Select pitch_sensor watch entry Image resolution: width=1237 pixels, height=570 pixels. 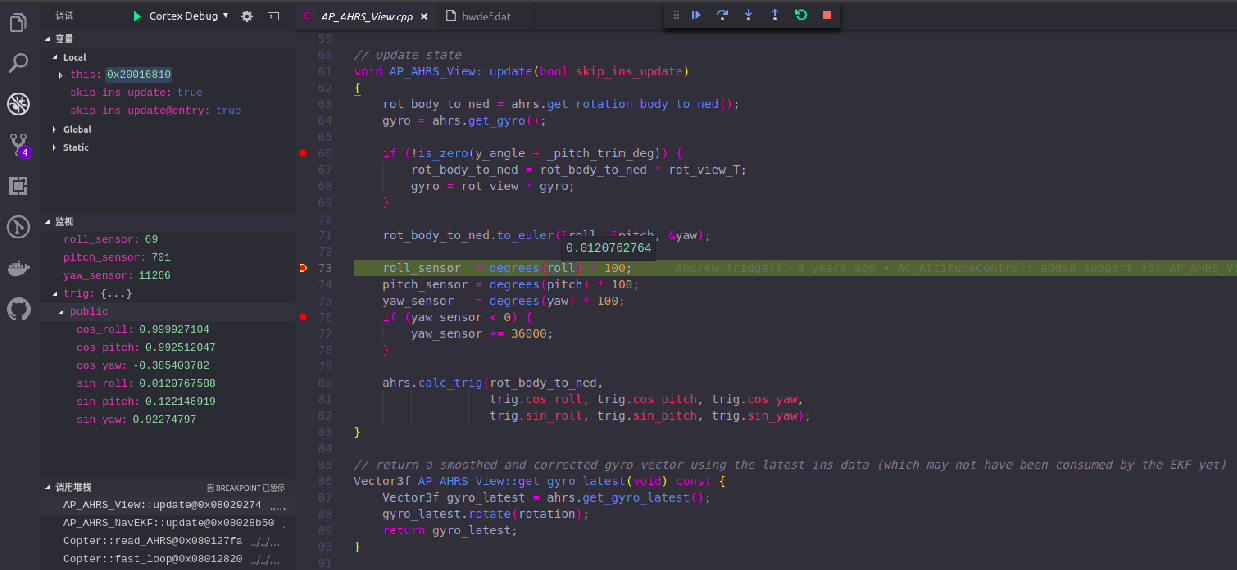click(166, 257)
